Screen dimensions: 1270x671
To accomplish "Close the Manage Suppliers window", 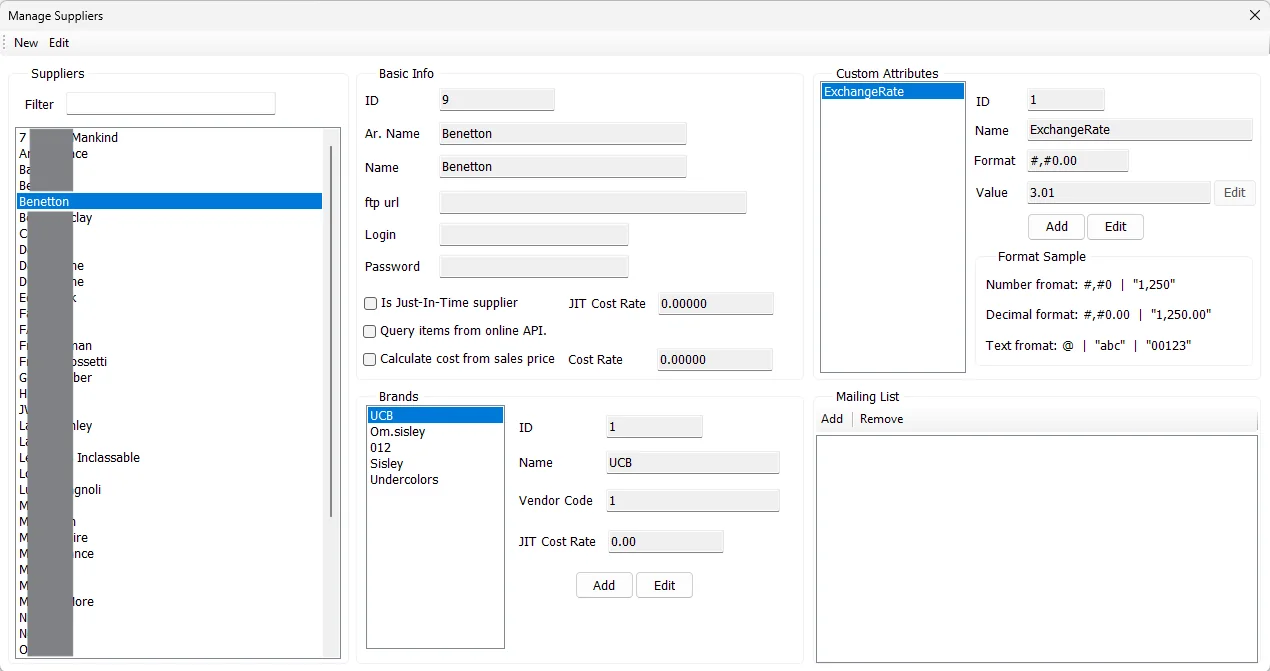I will [1254, 15].
